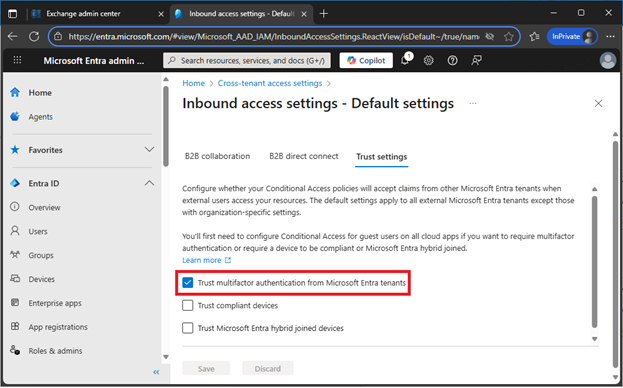Viewport: 623px width, 388px height.
Task: Collapse sidebar with double-chevron icon
Action: click(156, 372)
